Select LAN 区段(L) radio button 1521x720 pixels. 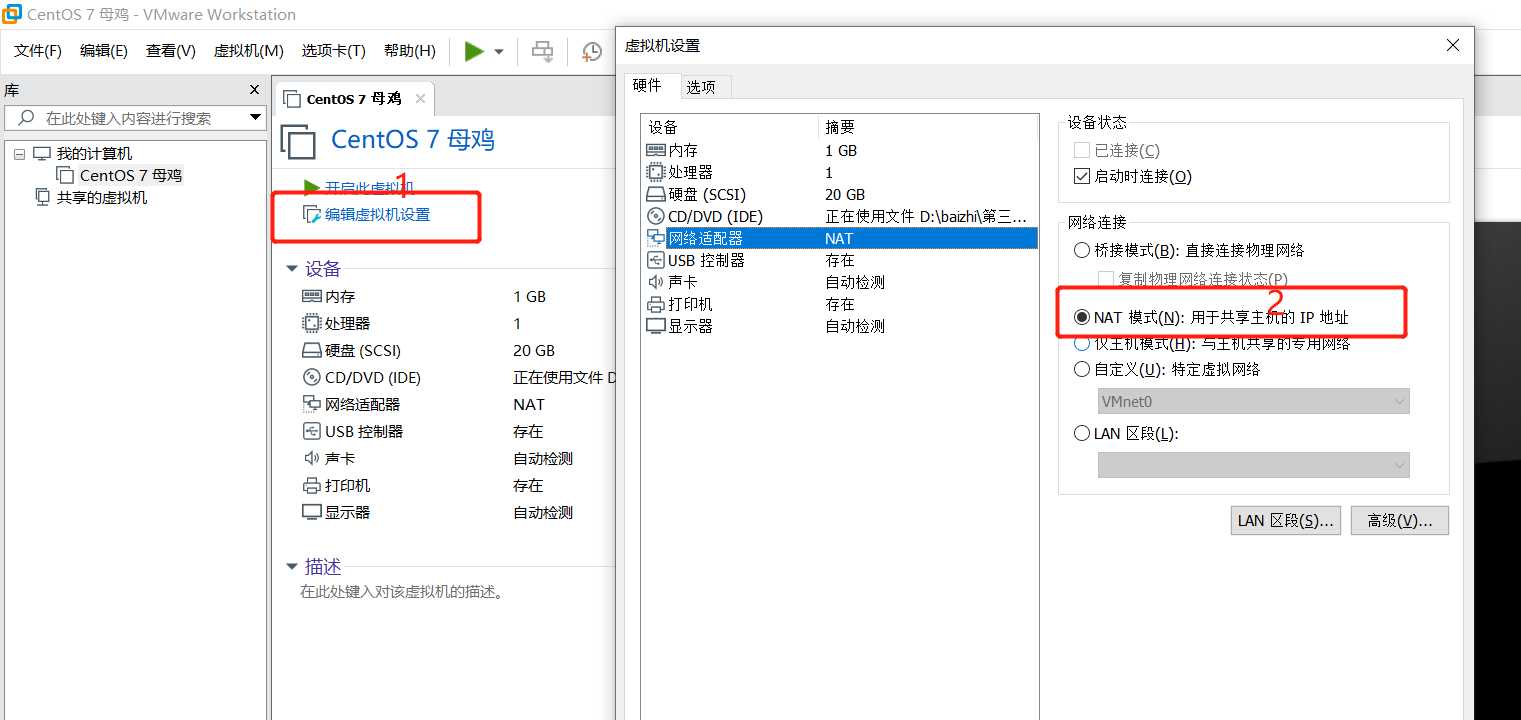pyautogui.click(x=1081, y=433)
